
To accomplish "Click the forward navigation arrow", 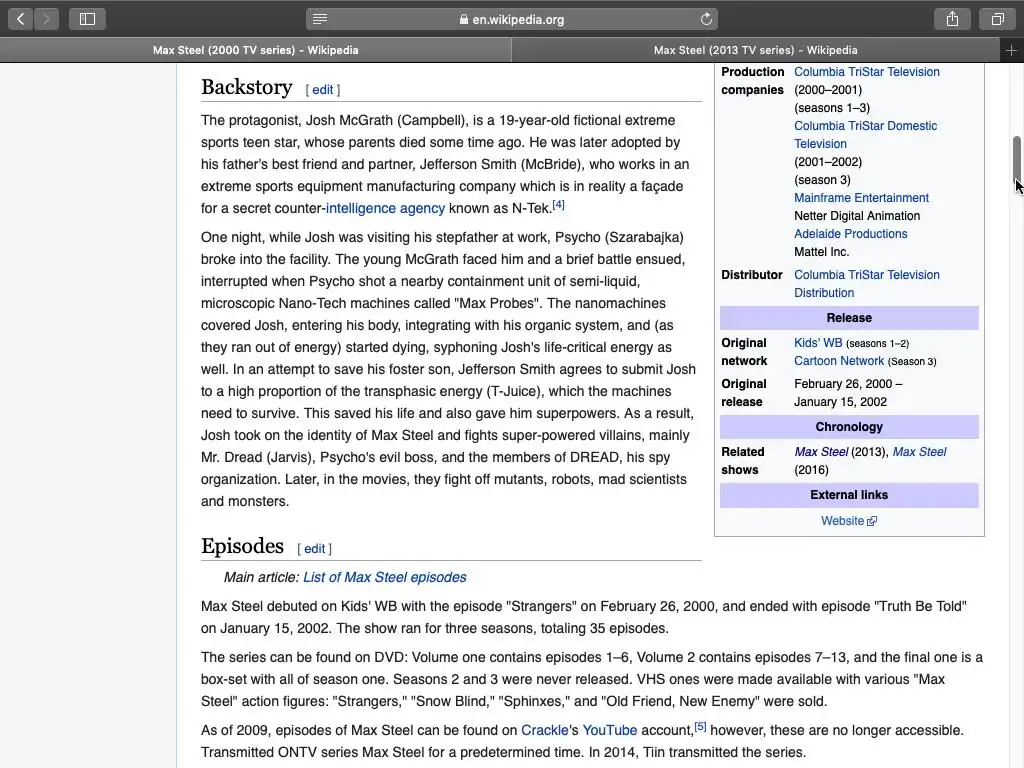I will (46, 19).
